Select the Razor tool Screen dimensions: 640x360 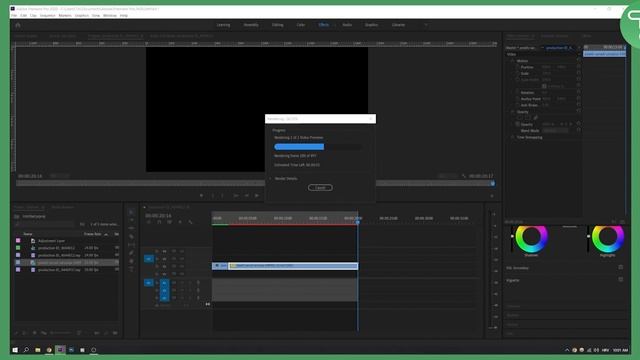(x=131, y=236)
